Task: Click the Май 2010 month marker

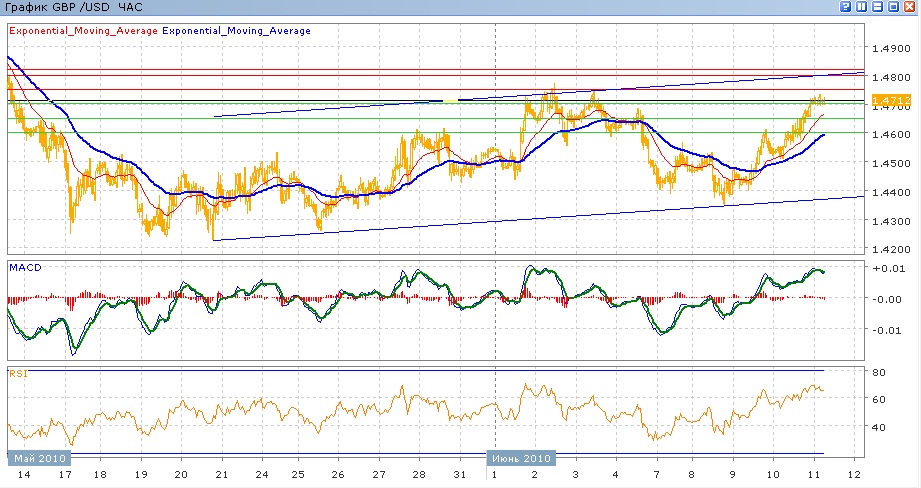Action: coord(39,458)
